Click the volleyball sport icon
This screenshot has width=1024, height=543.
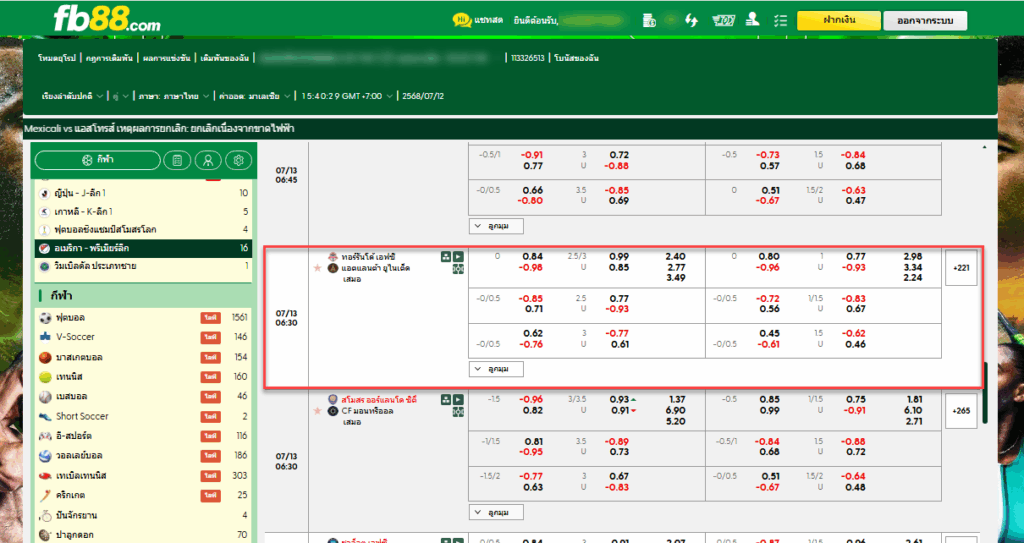click(45, 455)
